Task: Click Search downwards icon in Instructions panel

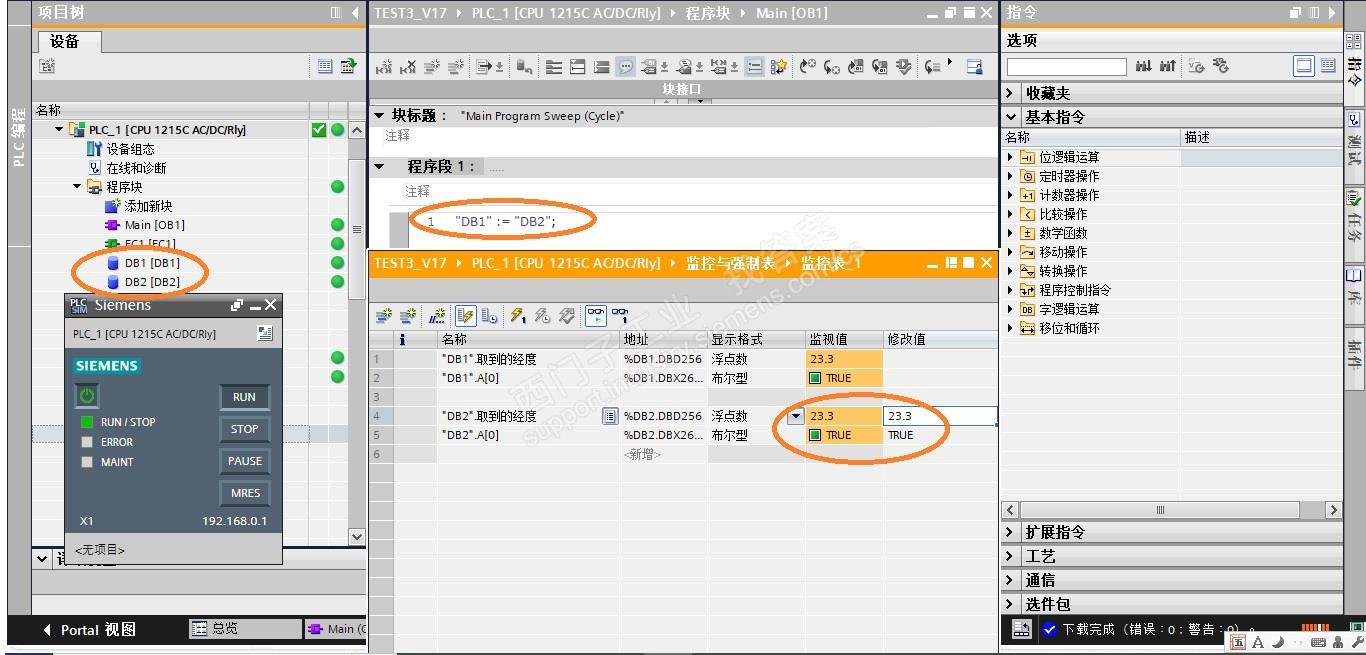Action: (x=1144, y=66)
